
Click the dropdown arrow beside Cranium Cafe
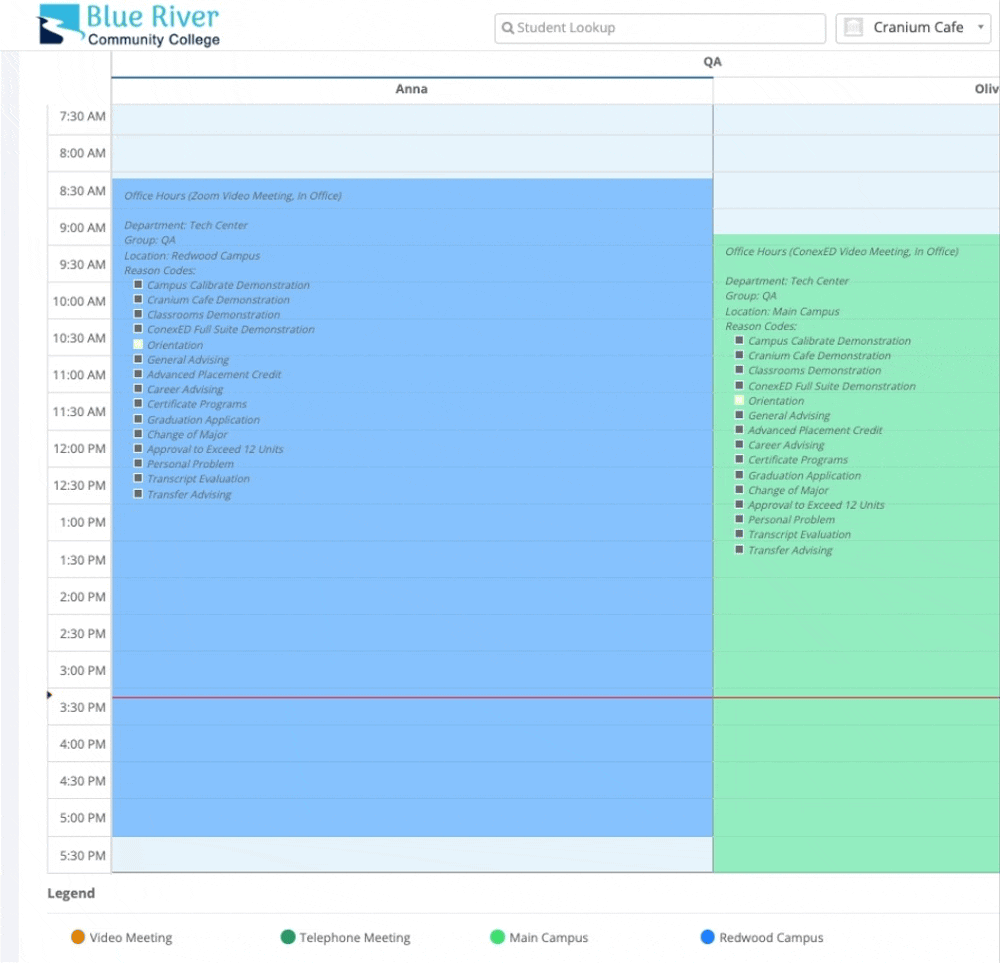click(x=981, y=28)
